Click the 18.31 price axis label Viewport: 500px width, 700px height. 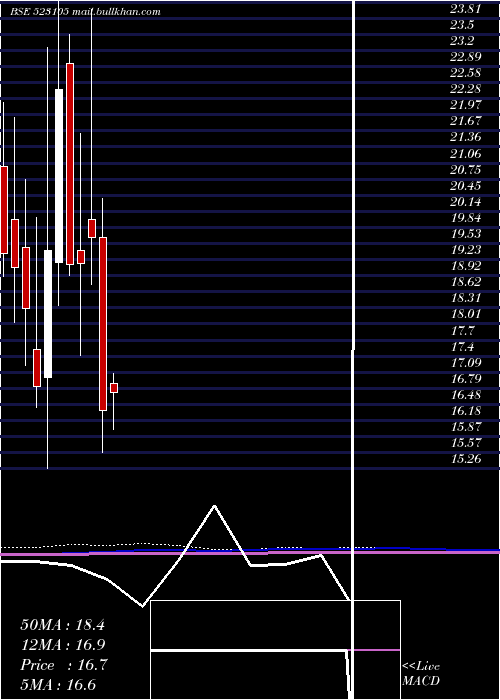pyautogui.click(x=466, y=298)
